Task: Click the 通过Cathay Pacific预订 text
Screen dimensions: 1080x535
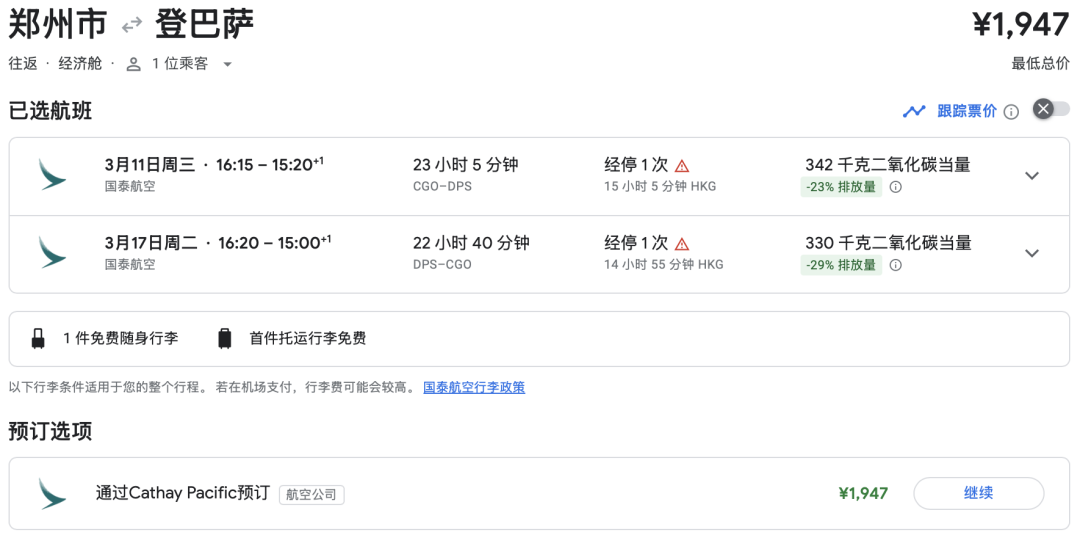Action: tap(183, 494)
